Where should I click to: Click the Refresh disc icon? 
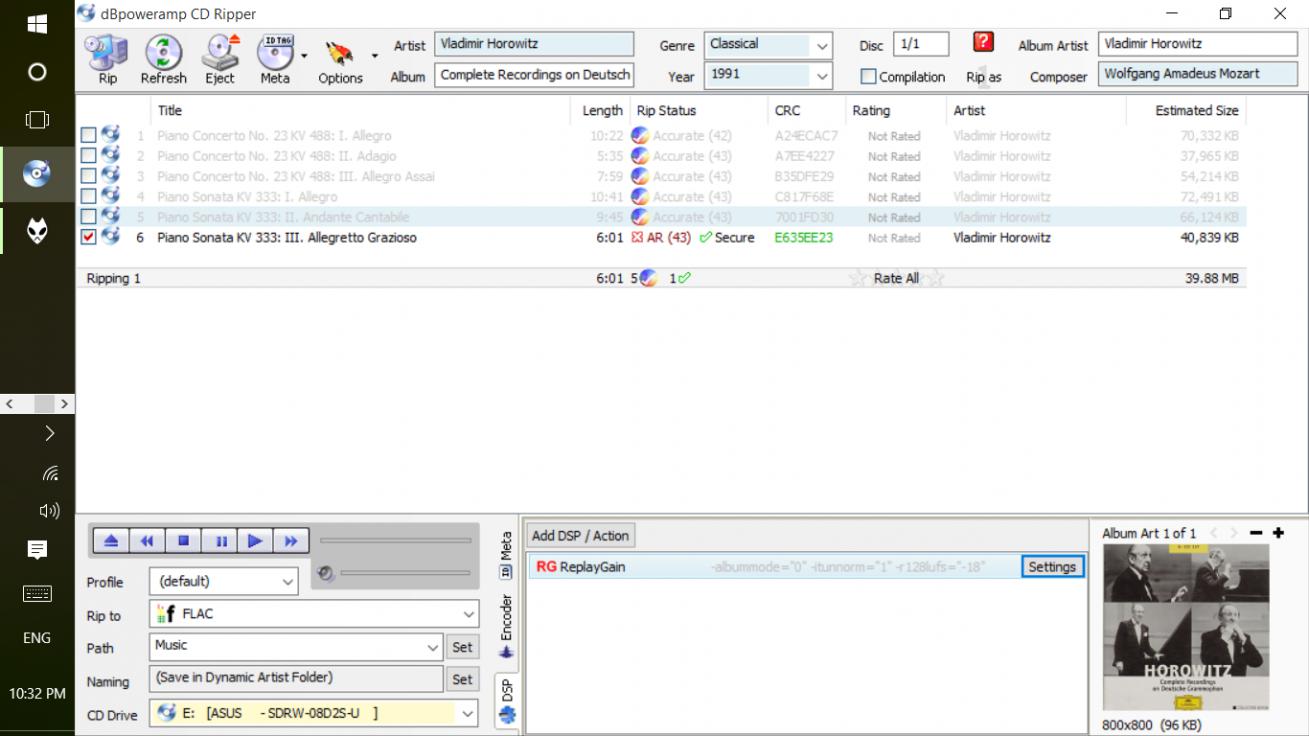(x=163, y=59)
